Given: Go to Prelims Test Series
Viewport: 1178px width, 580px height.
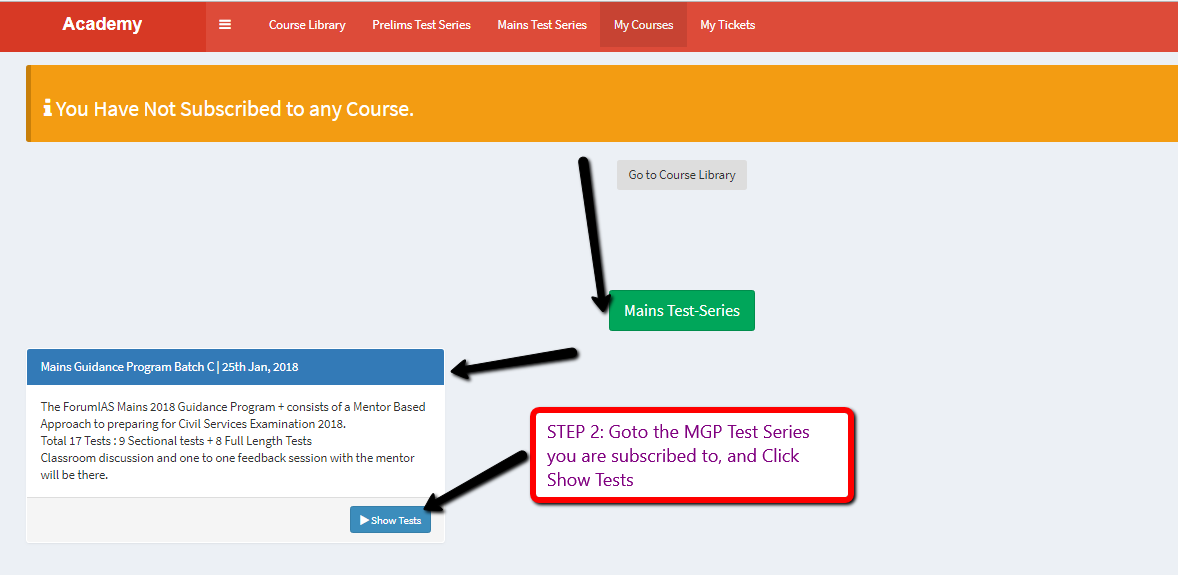Looking at the screenshot, I should pos(421,25).
